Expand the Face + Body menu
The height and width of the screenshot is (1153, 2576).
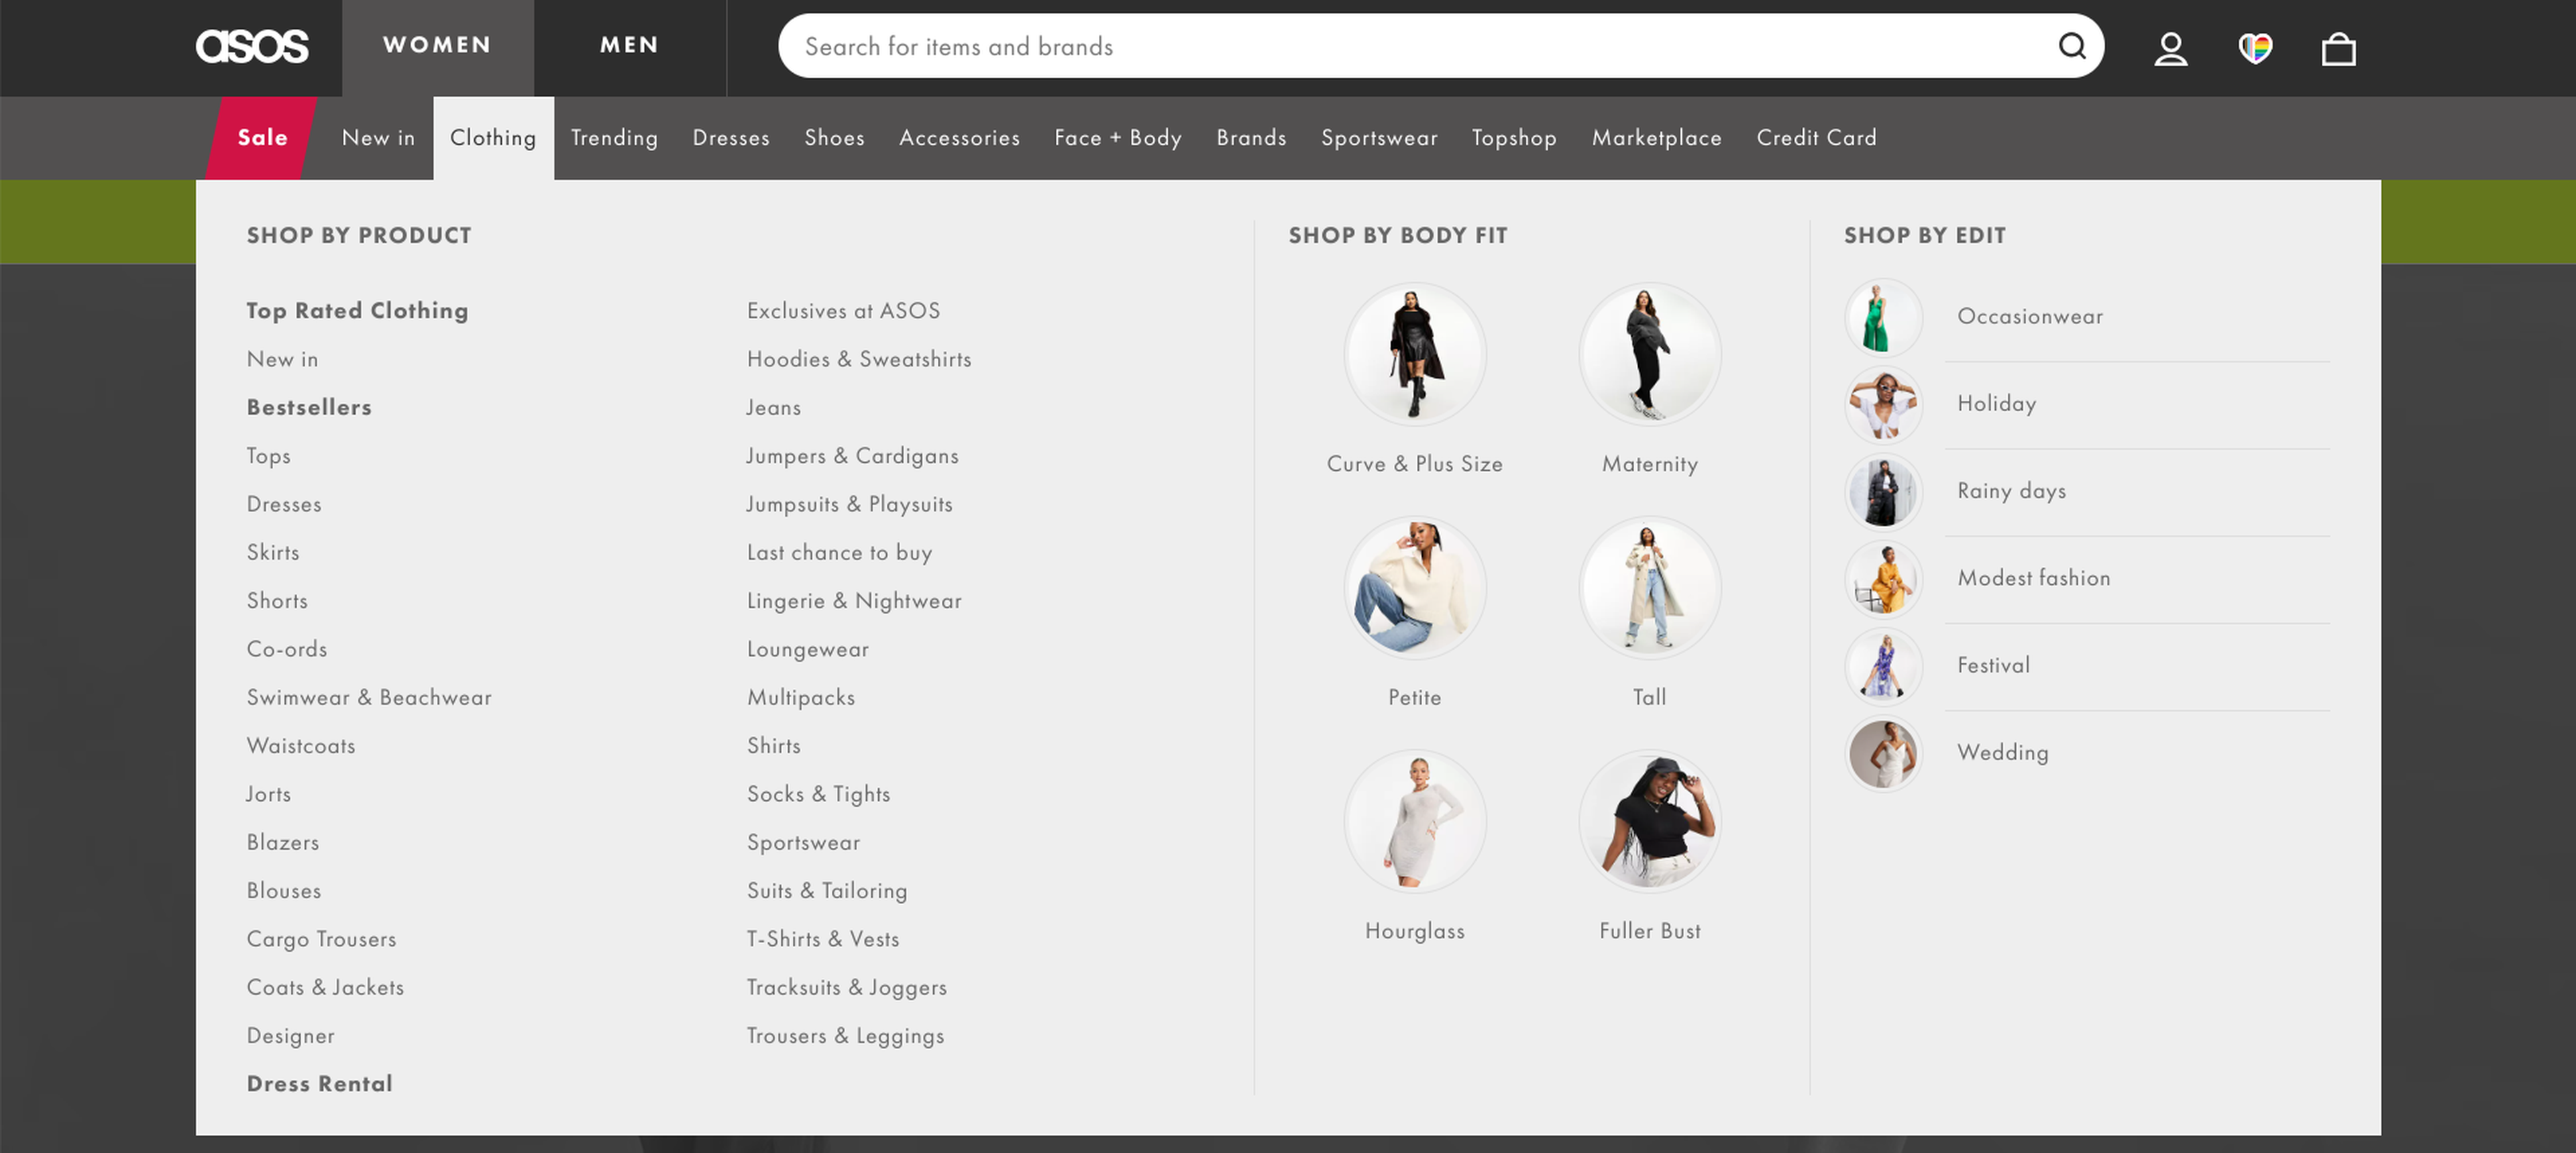tap(1117, 138)
